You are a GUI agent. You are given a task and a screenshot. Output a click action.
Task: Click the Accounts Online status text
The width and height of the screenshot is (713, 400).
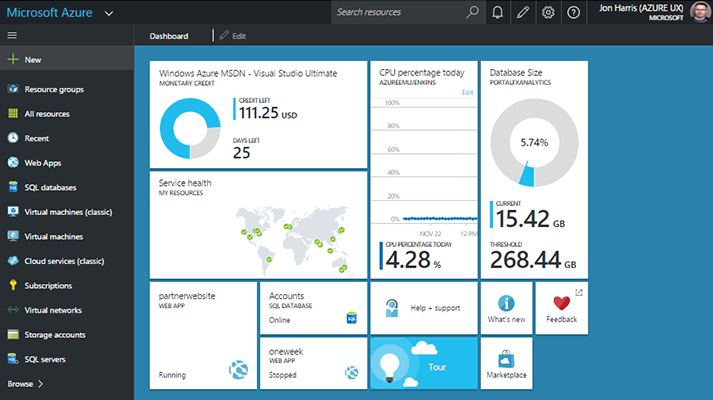pyautogui.click(x=279, y=320)
